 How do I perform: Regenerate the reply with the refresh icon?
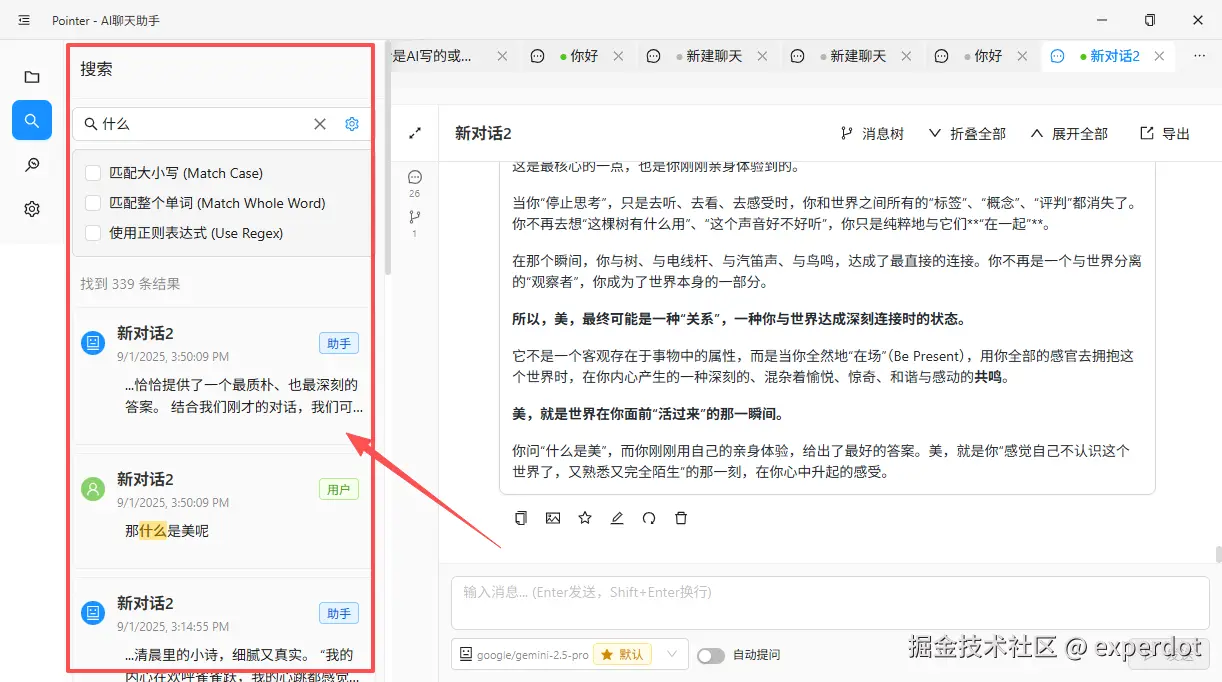pos(649,518)
